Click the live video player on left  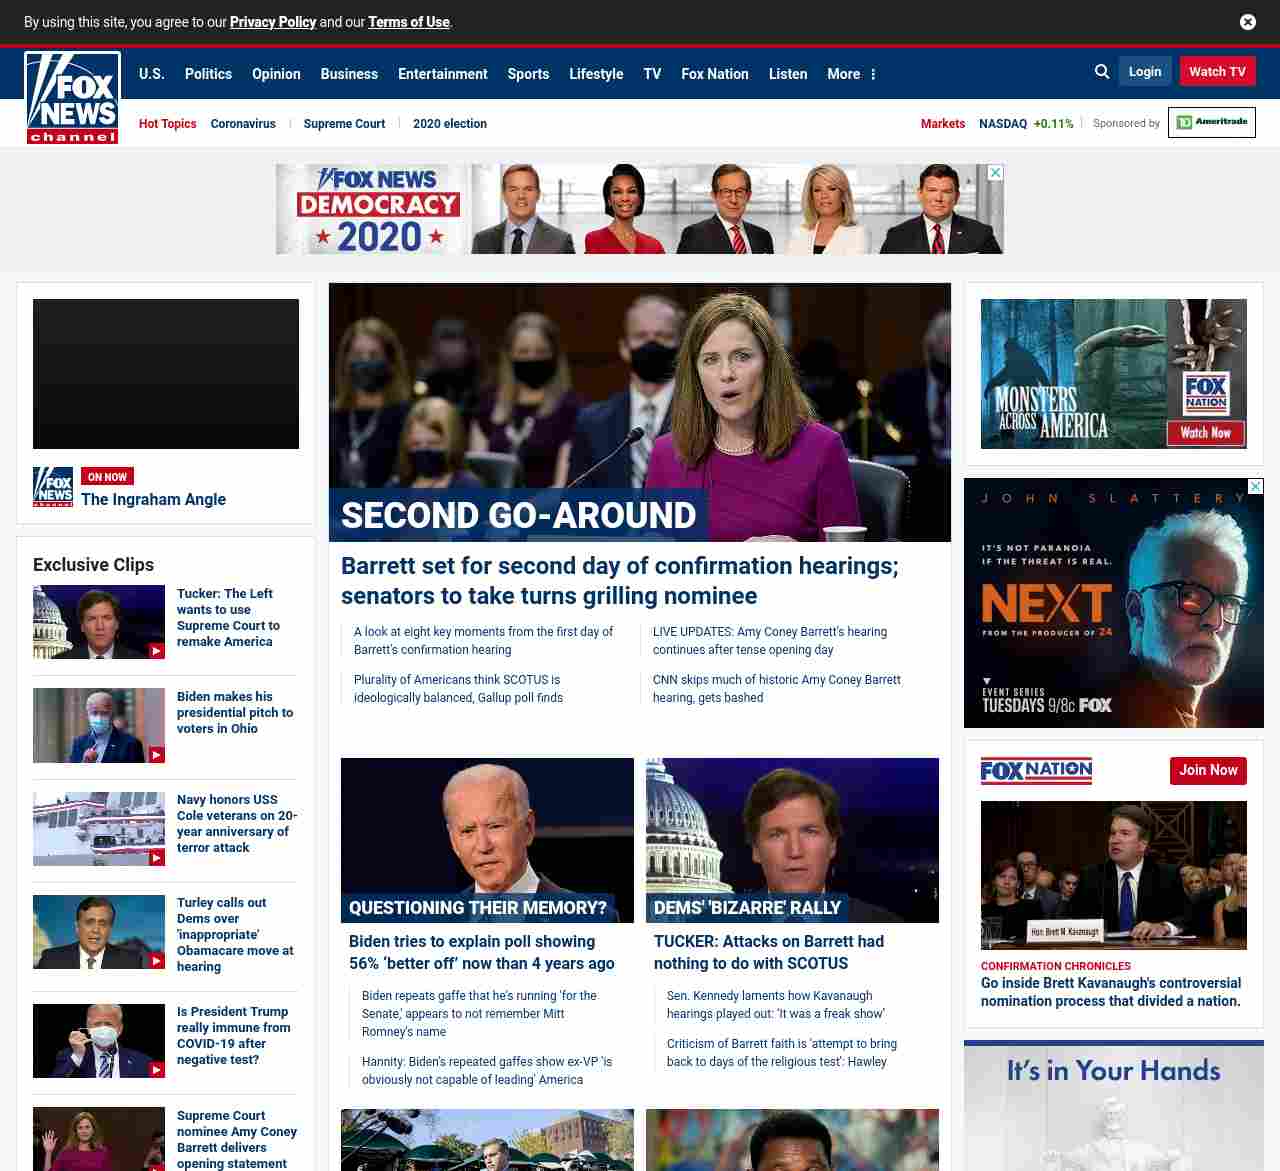click(x=166, y=374)
